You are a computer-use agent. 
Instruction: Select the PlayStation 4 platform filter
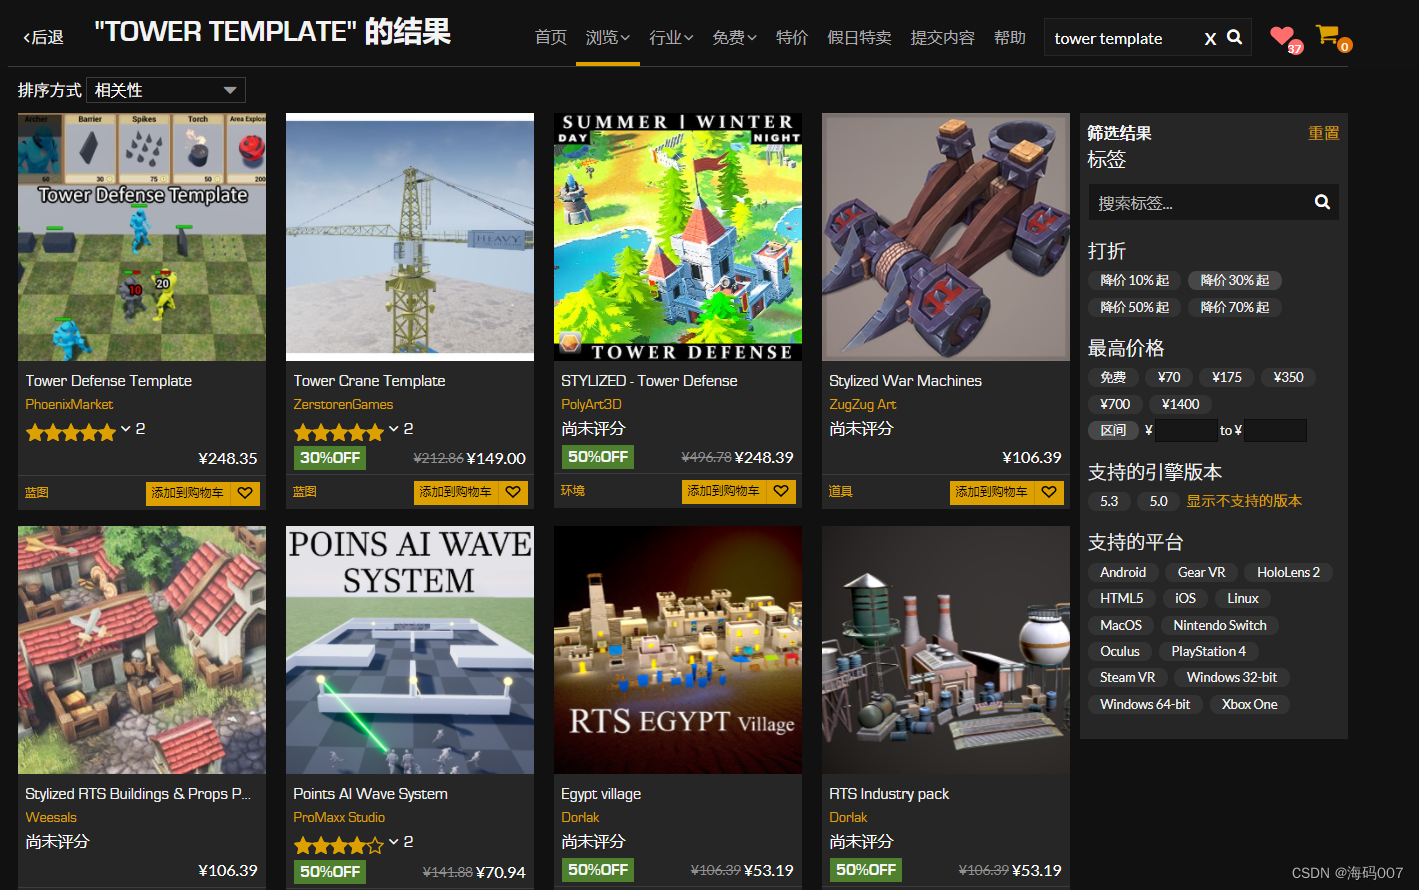click(1208, 651)
